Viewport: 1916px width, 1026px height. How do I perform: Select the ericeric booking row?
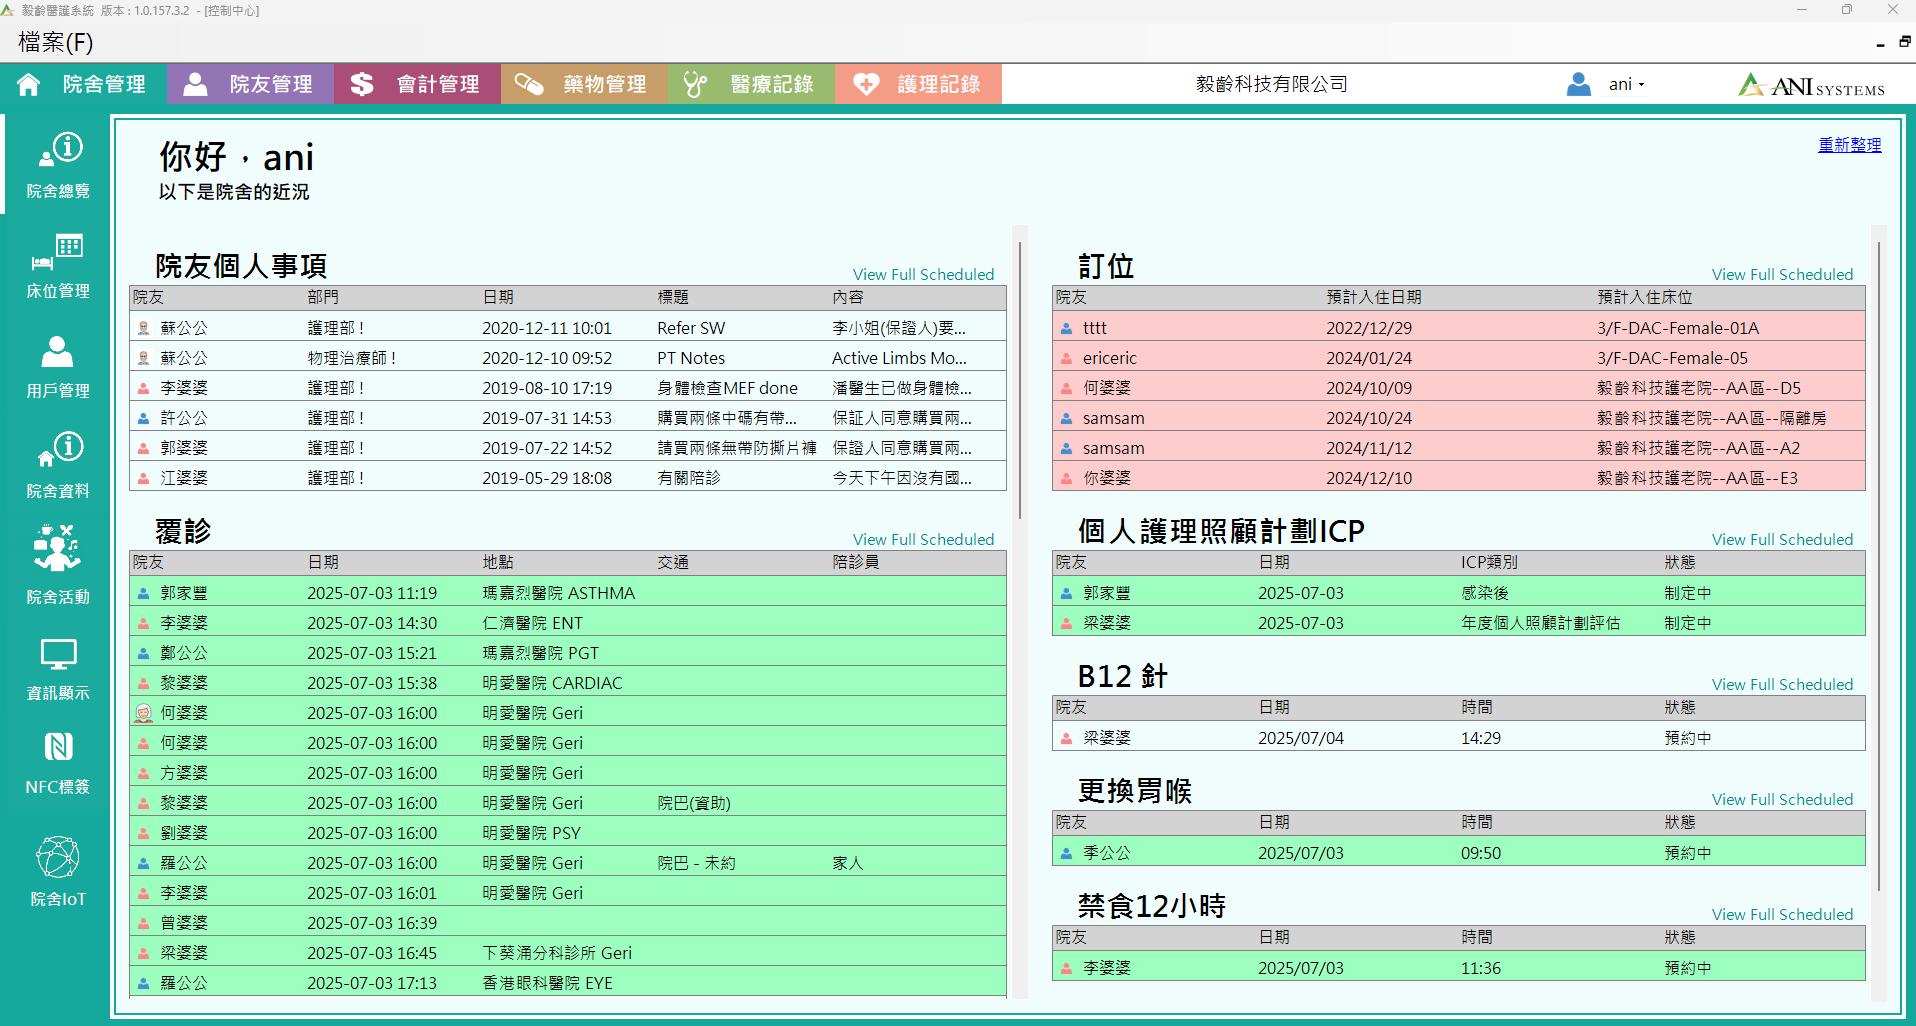point(1458,358)
